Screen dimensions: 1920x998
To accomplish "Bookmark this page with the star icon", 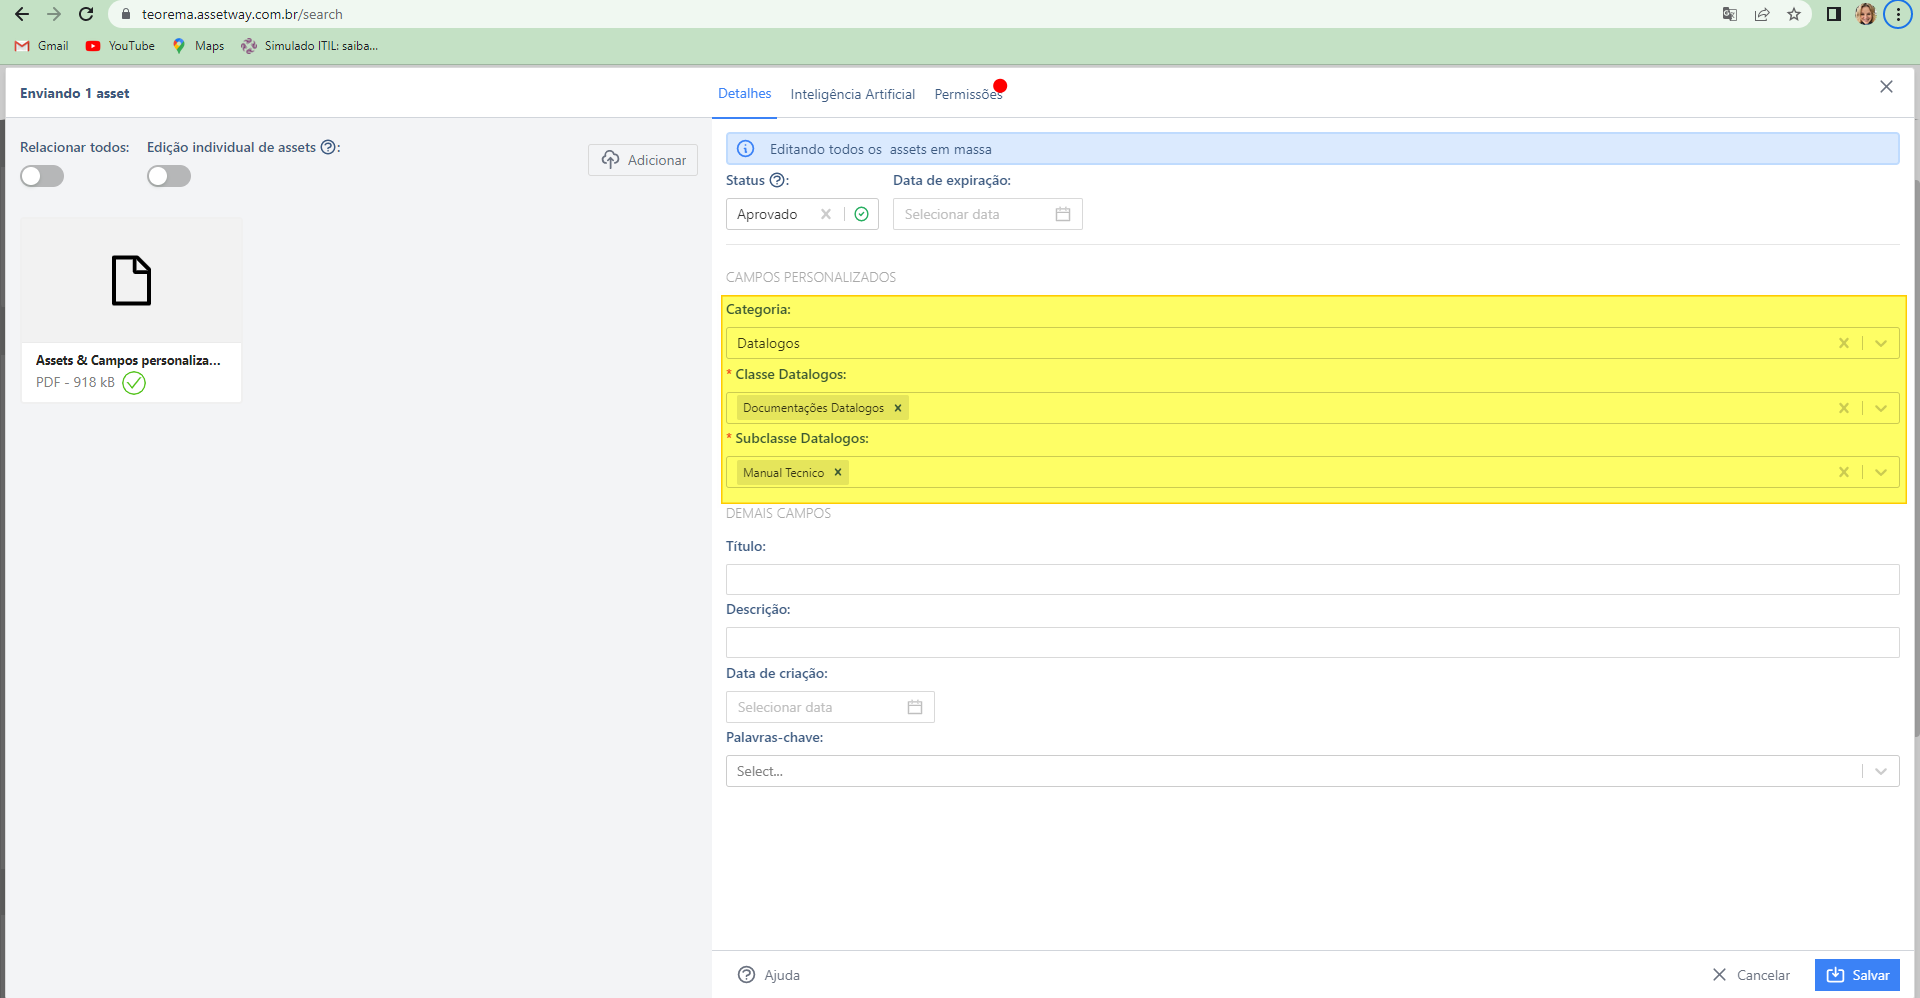I will pos(1794,14).
